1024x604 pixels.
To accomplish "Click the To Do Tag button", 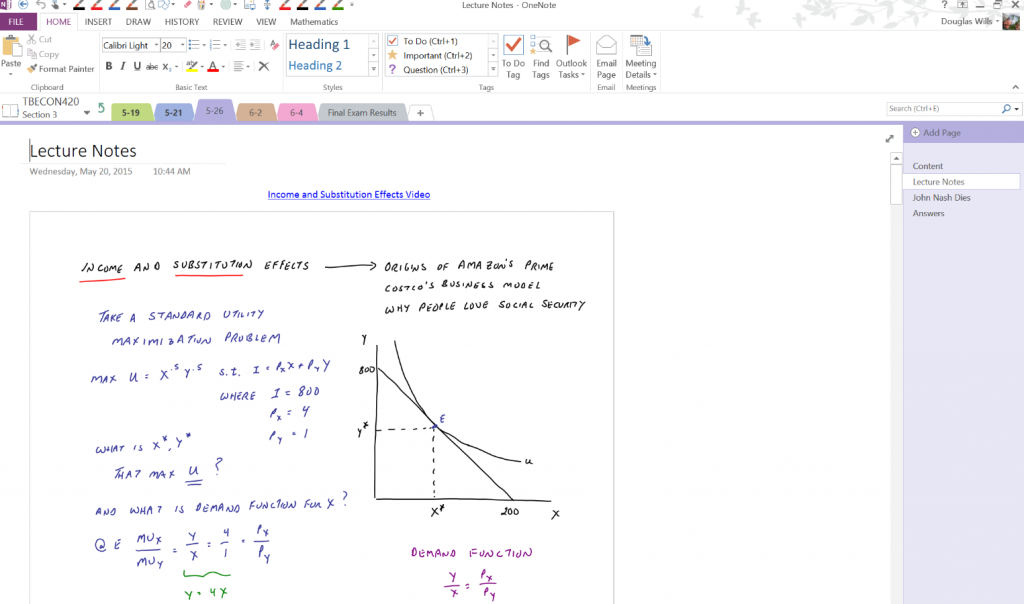I will (x=513, y=56).
